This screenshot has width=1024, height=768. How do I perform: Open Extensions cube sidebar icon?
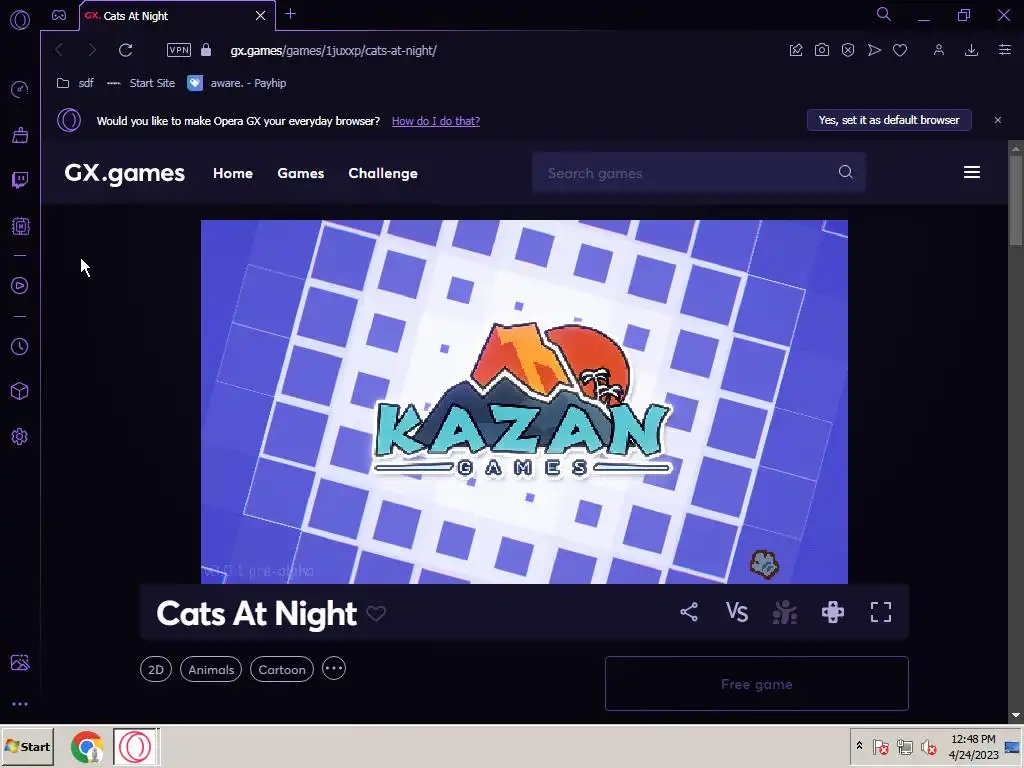pyautogui.click(x=20, y=391)
